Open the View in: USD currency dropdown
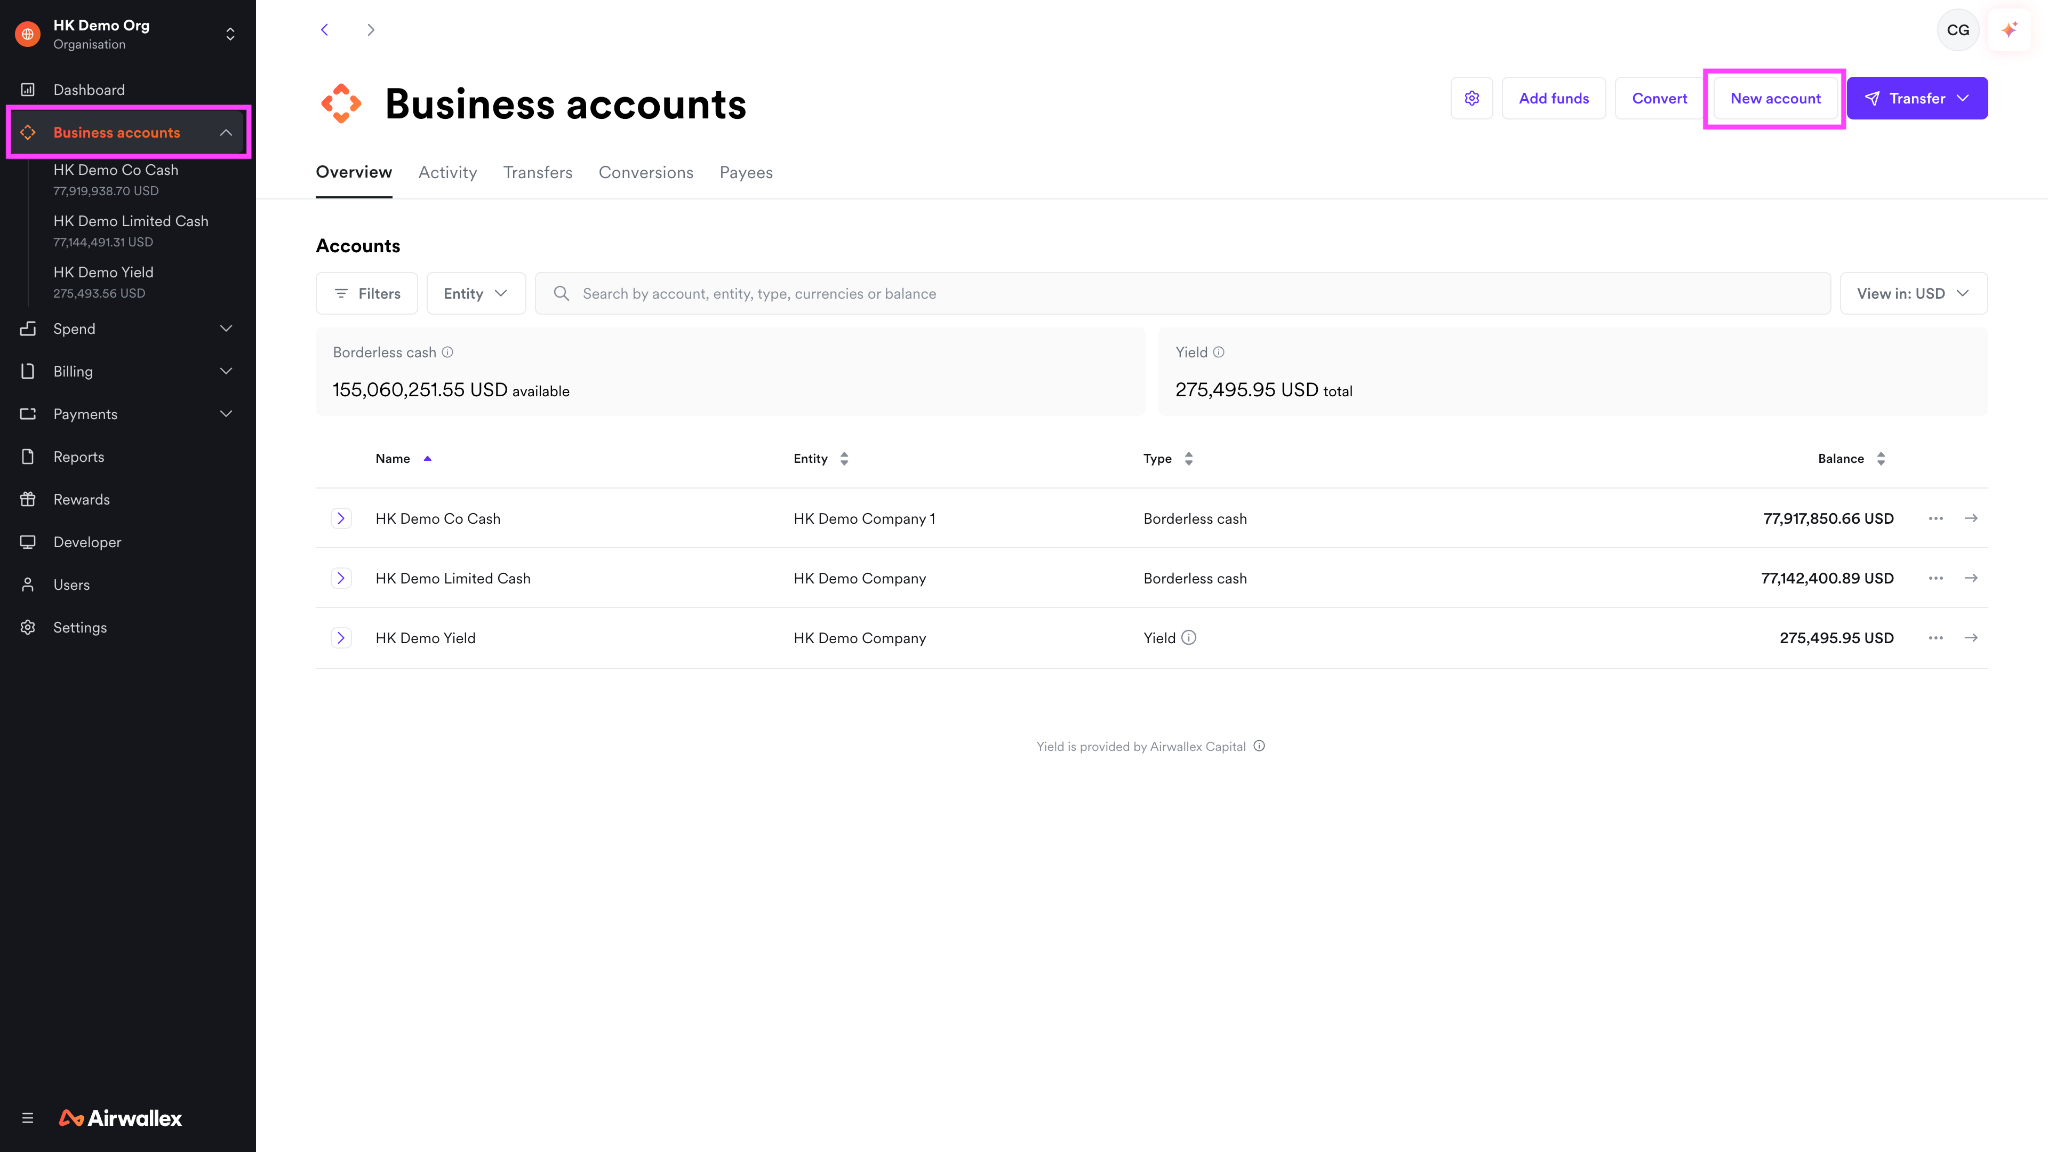 (1913, 294)
